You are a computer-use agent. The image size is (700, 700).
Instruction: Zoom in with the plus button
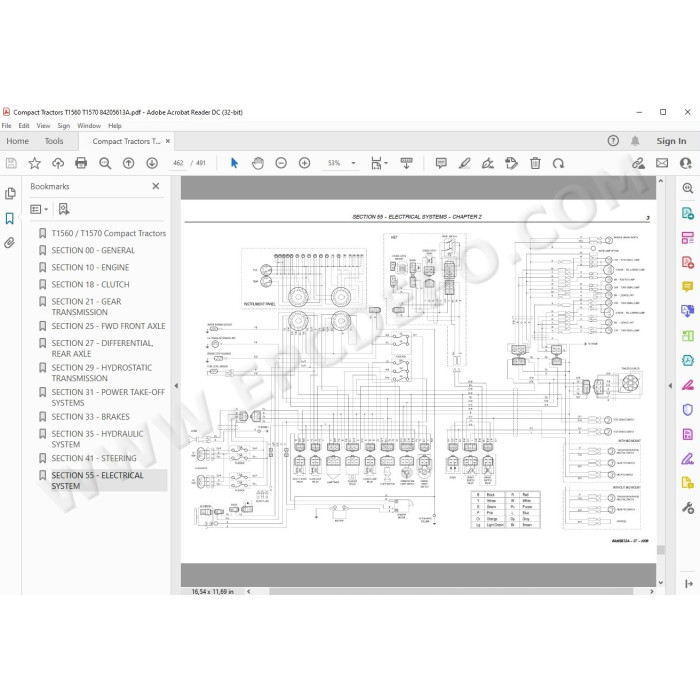click(x=304, y=163)
